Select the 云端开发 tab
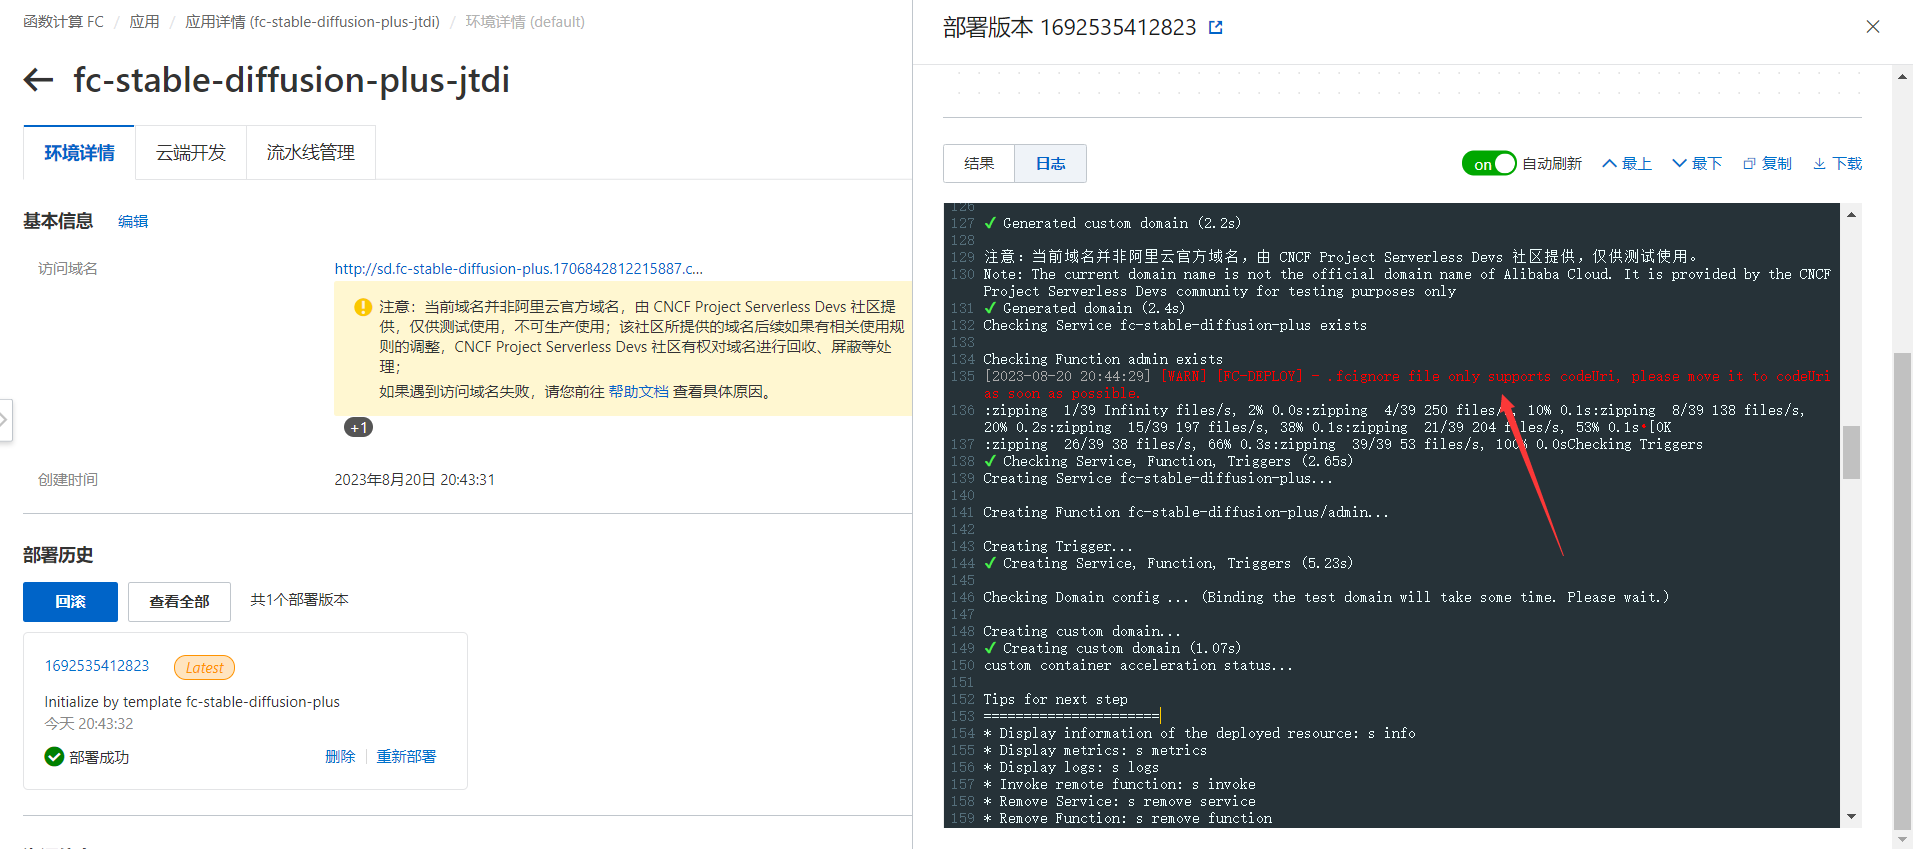Screen dimensions: 1913x849 coord(191,153)
